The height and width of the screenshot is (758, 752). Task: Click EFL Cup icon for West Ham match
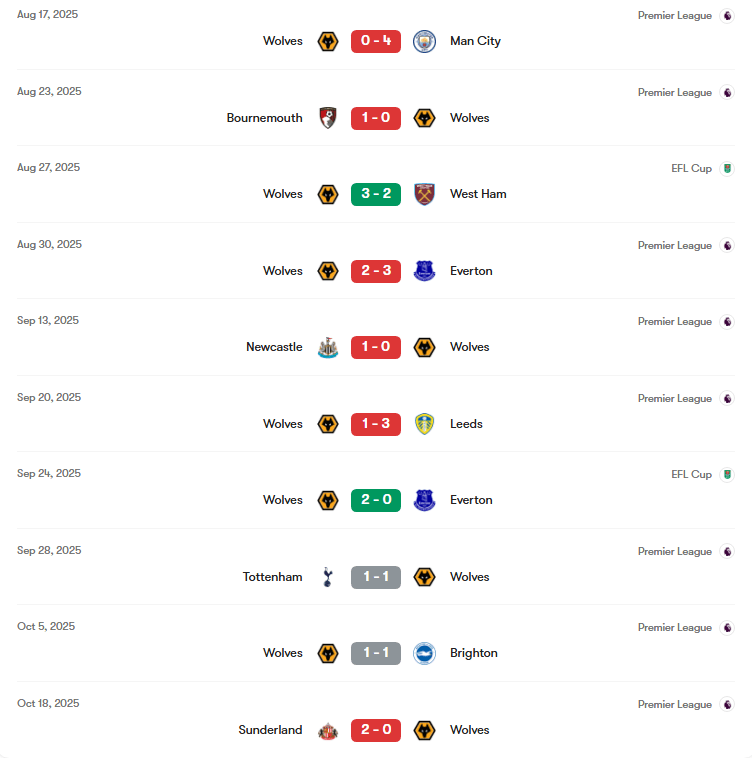(727, 168)
